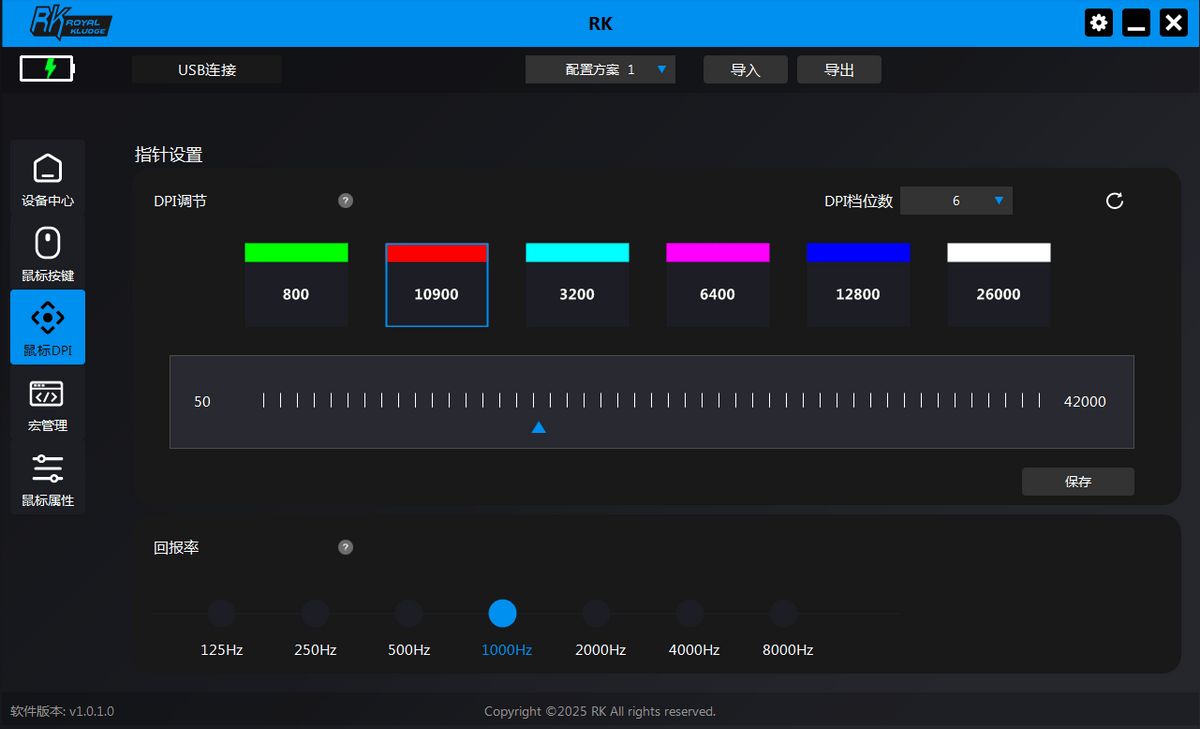
Task: Open the DPI档位数 level count dropdown
Action: click(957, 201)
